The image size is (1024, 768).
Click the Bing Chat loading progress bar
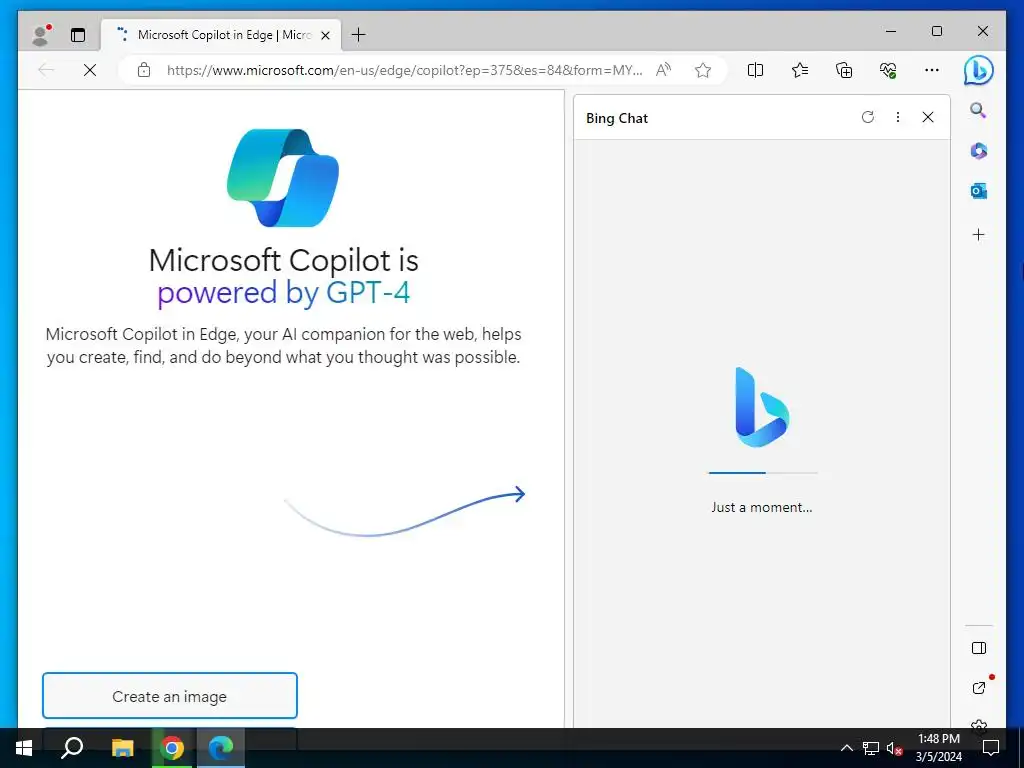[x=763, y=472]
